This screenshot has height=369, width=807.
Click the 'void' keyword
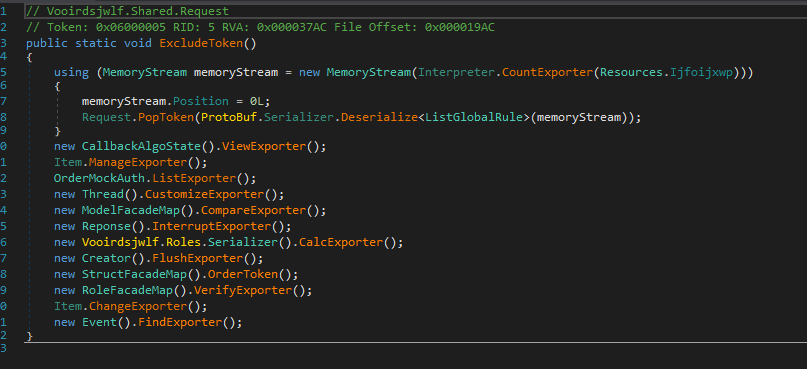(137, 43)
